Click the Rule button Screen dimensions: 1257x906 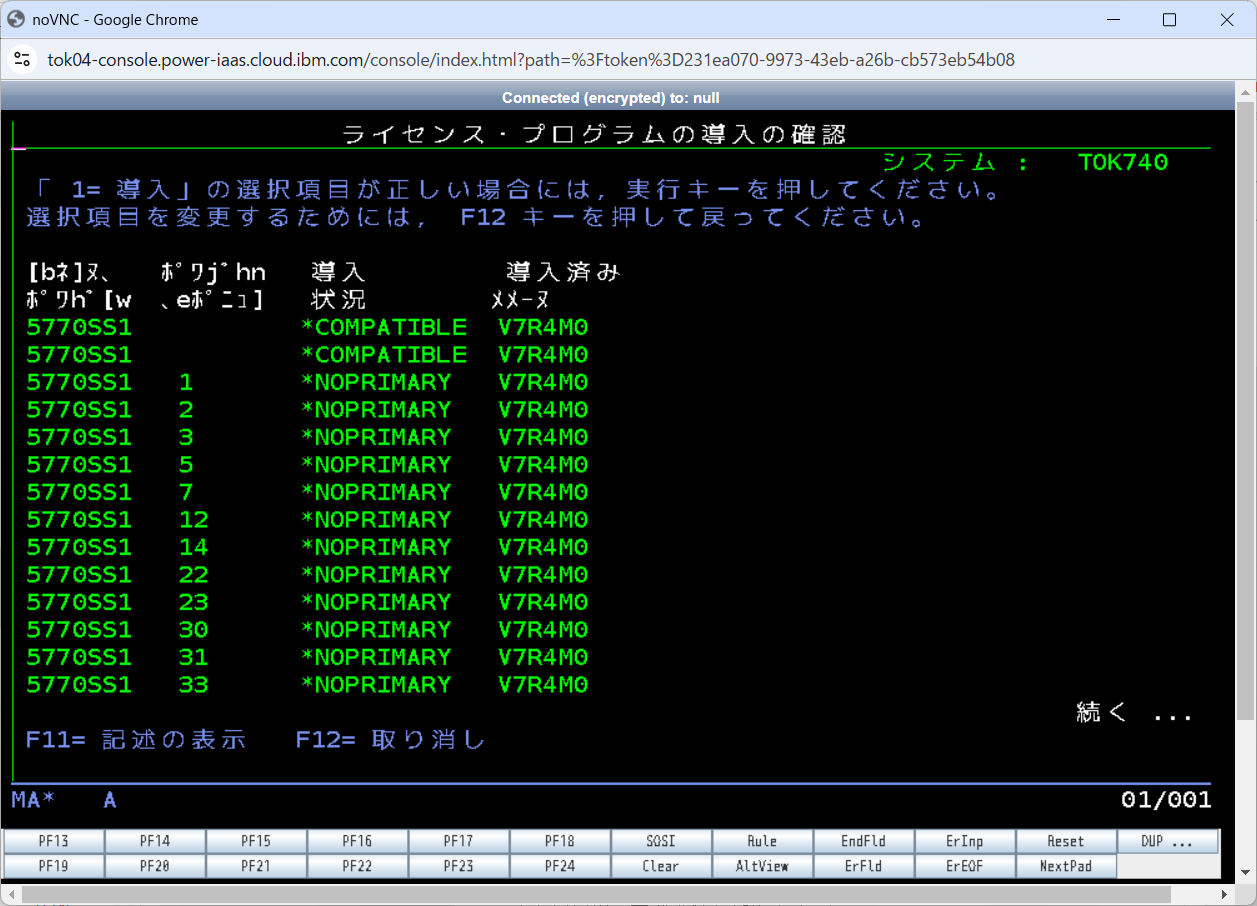coord(762,841)
